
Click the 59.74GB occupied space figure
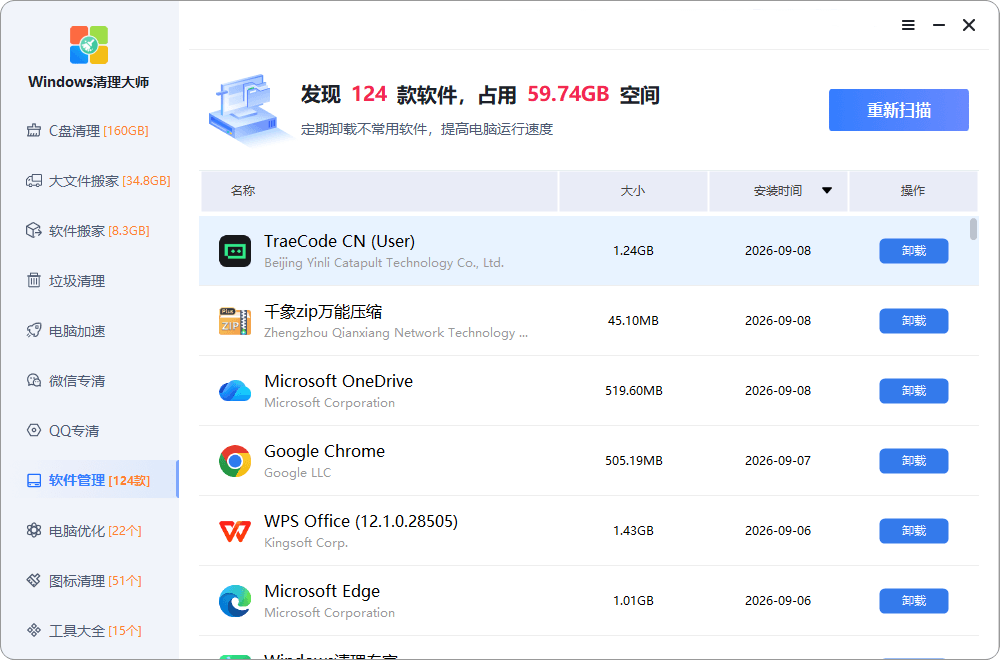568,94
